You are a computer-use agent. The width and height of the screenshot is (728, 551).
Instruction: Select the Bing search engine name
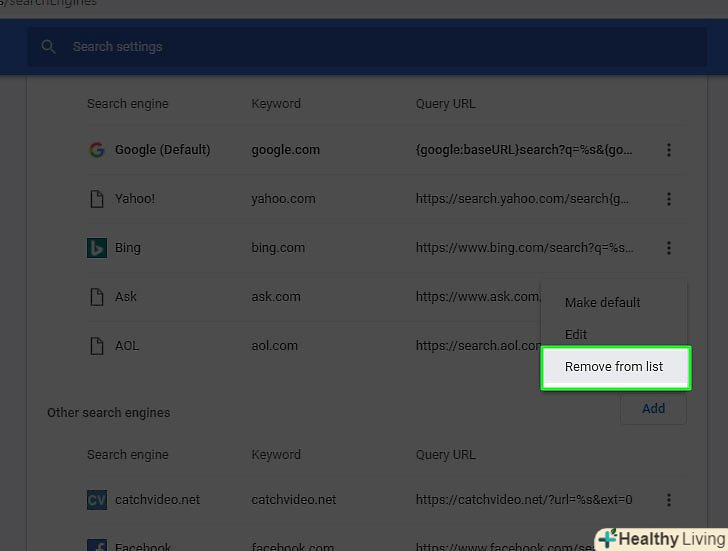(x=128, y=248)
